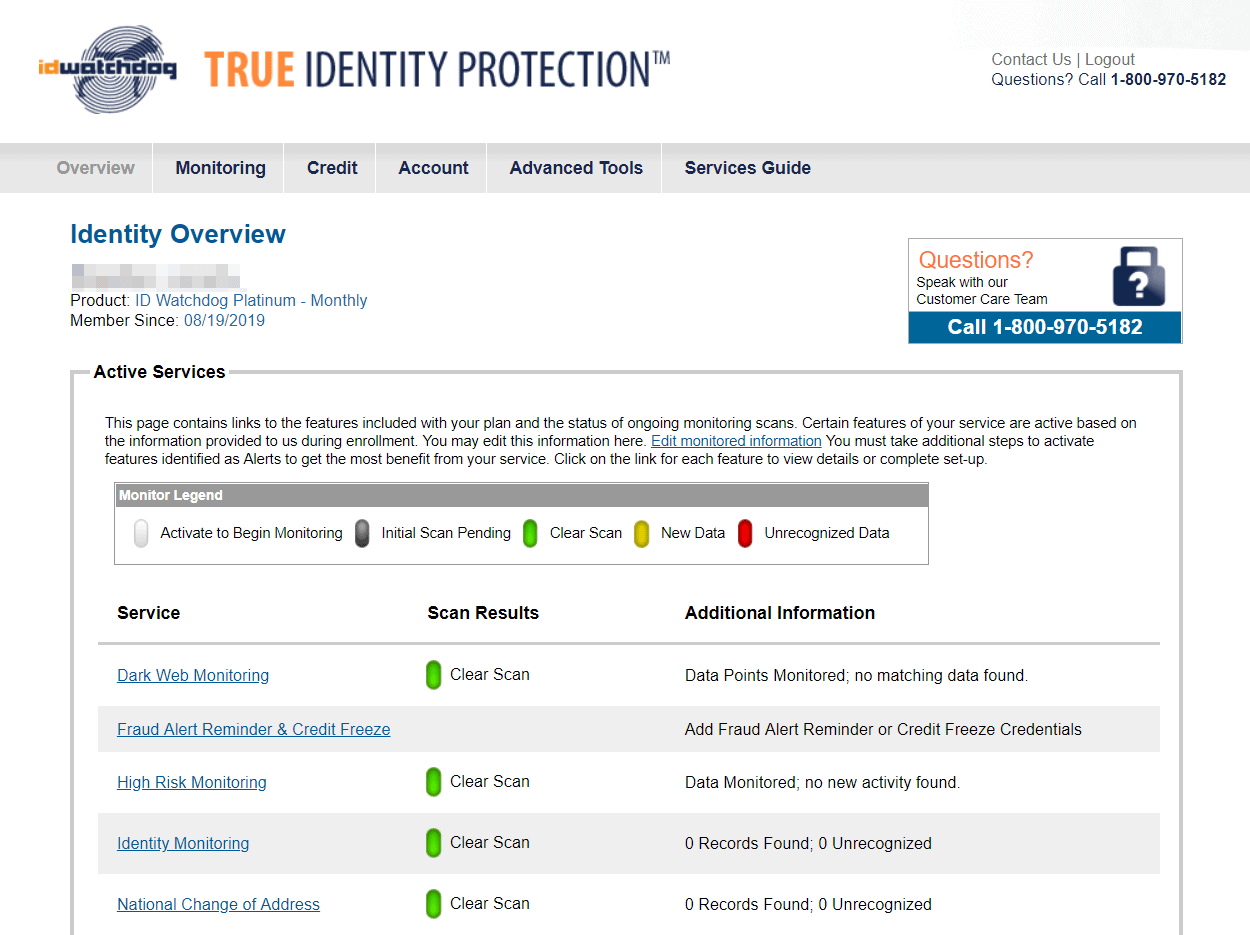Click the TRUE IDENTITY PROTECTION header title

pos(437,69)
